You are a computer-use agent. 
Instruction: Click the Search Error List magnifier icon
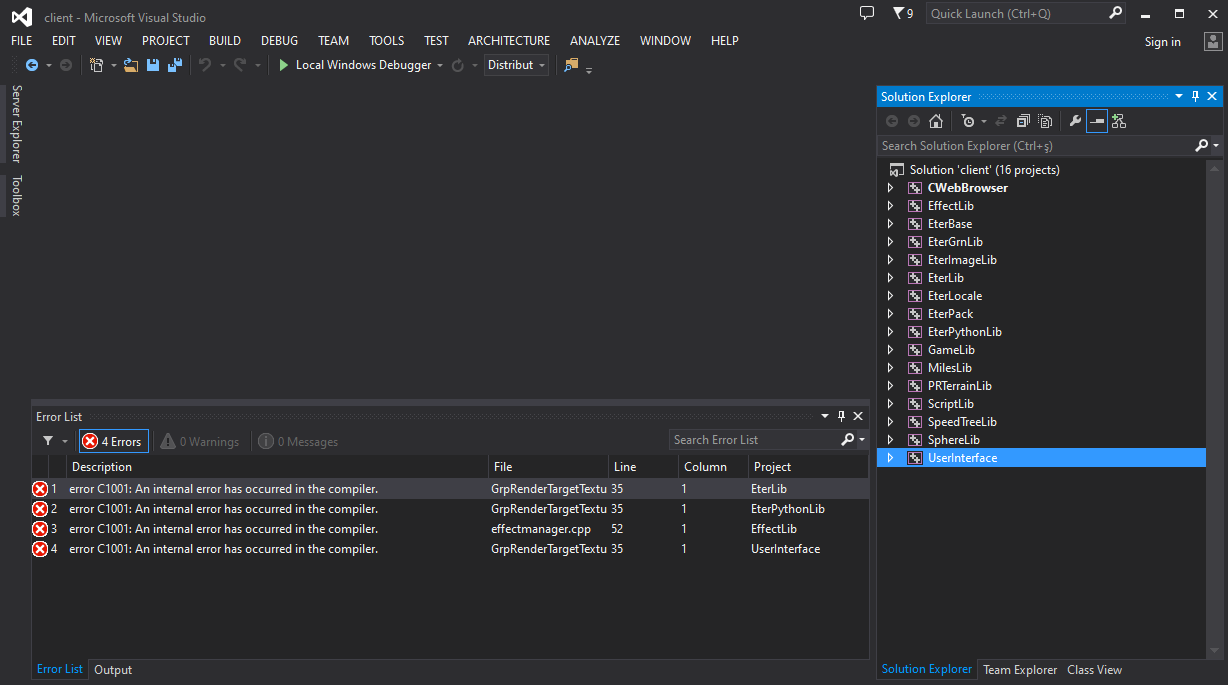[847, 440]
